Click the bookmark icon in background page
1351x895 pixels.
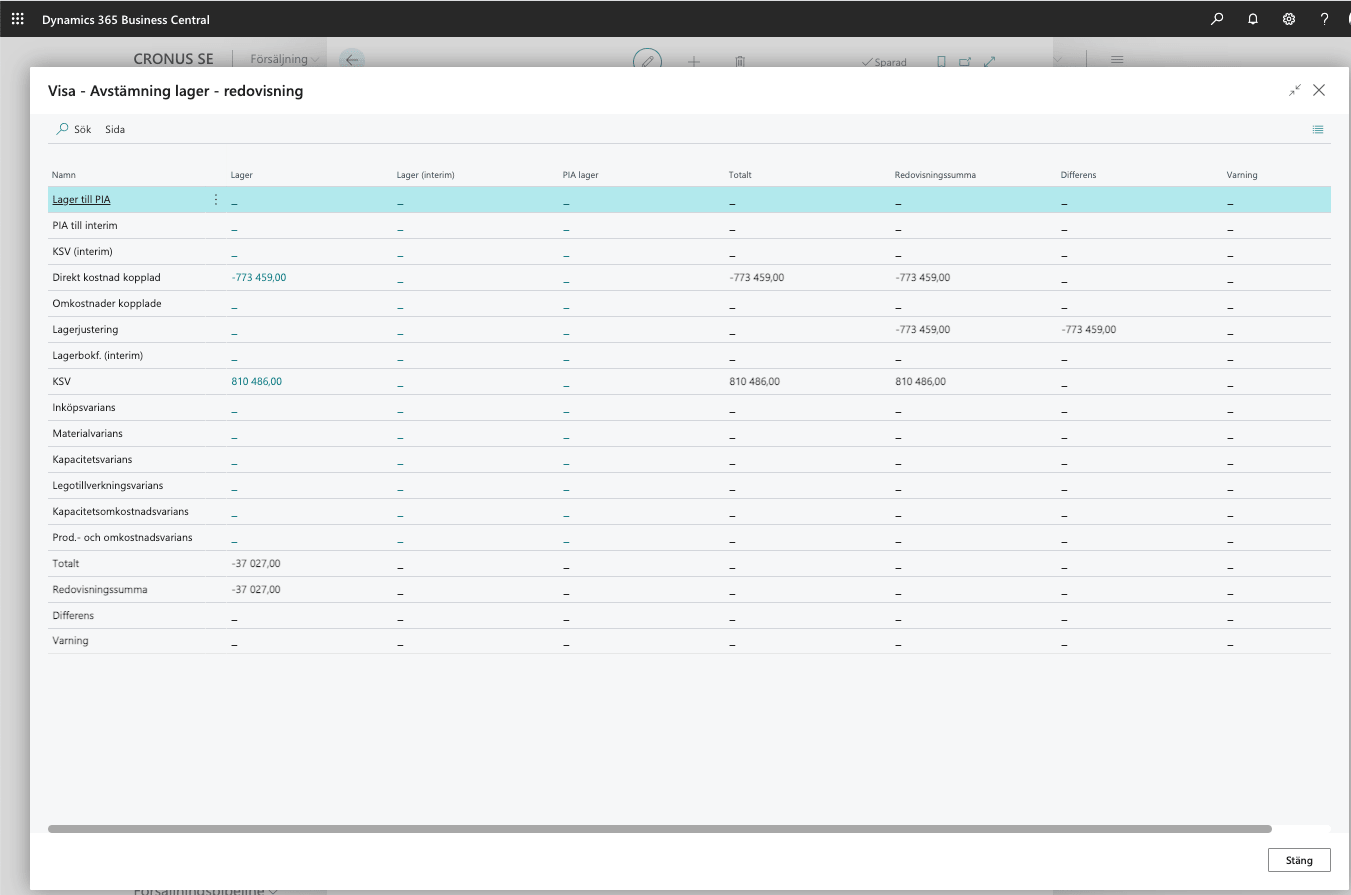pos(941,61)
